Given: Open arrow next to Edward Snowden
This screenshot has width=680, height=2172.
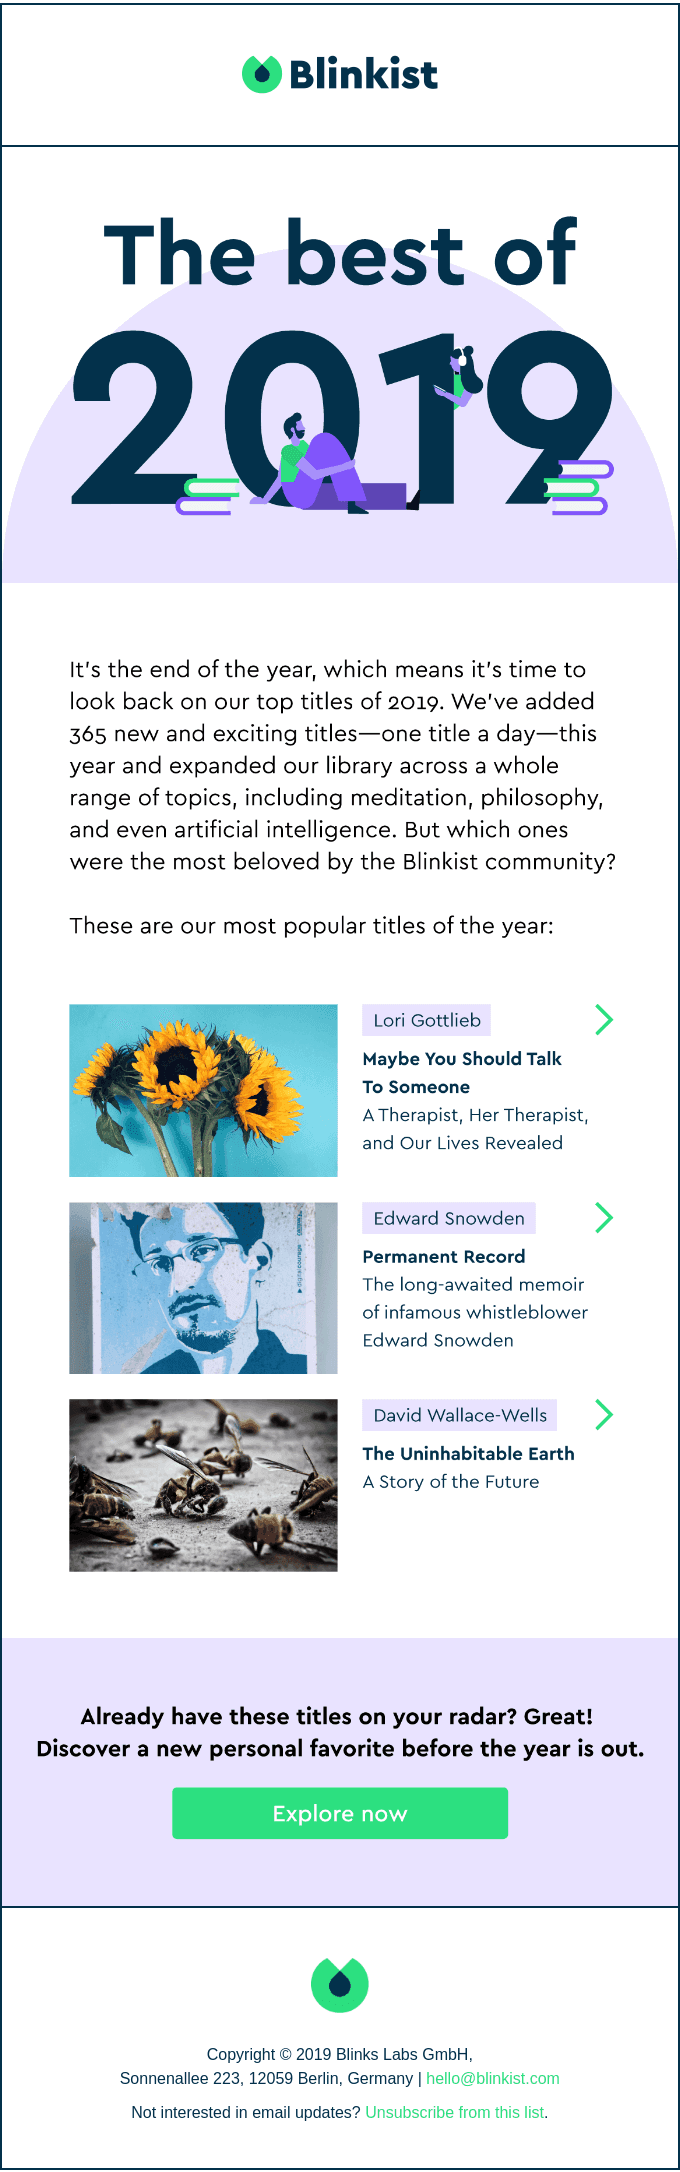Looking at the screenshot, I should pos(604,1218).
